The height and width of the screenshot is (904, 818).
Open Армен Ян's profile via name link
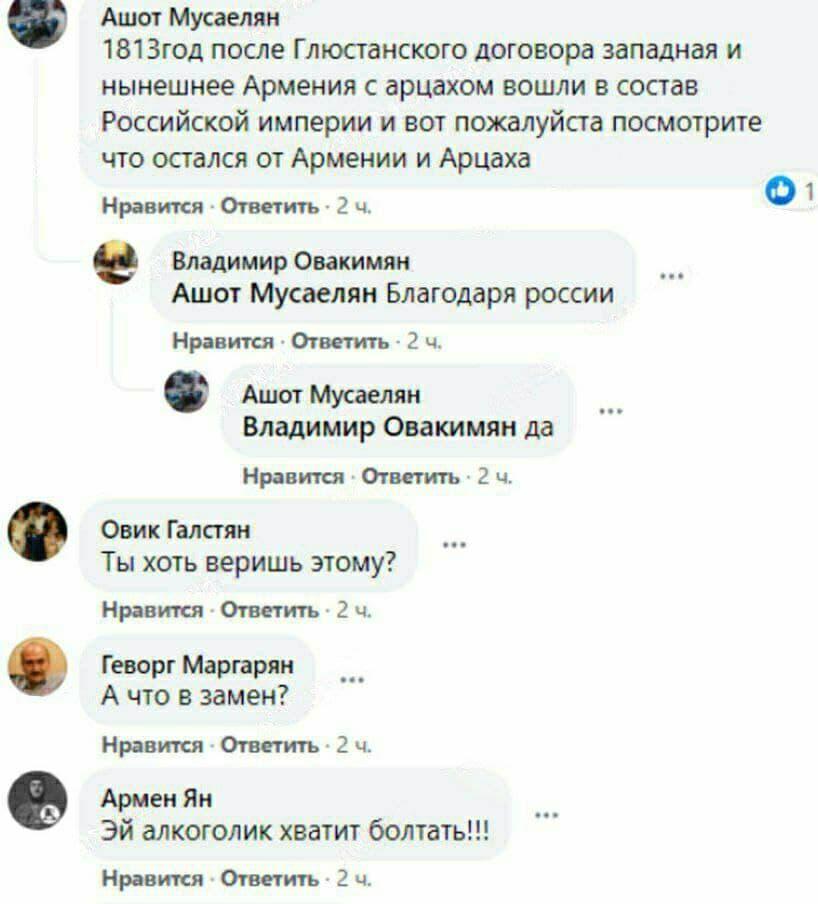157,798
